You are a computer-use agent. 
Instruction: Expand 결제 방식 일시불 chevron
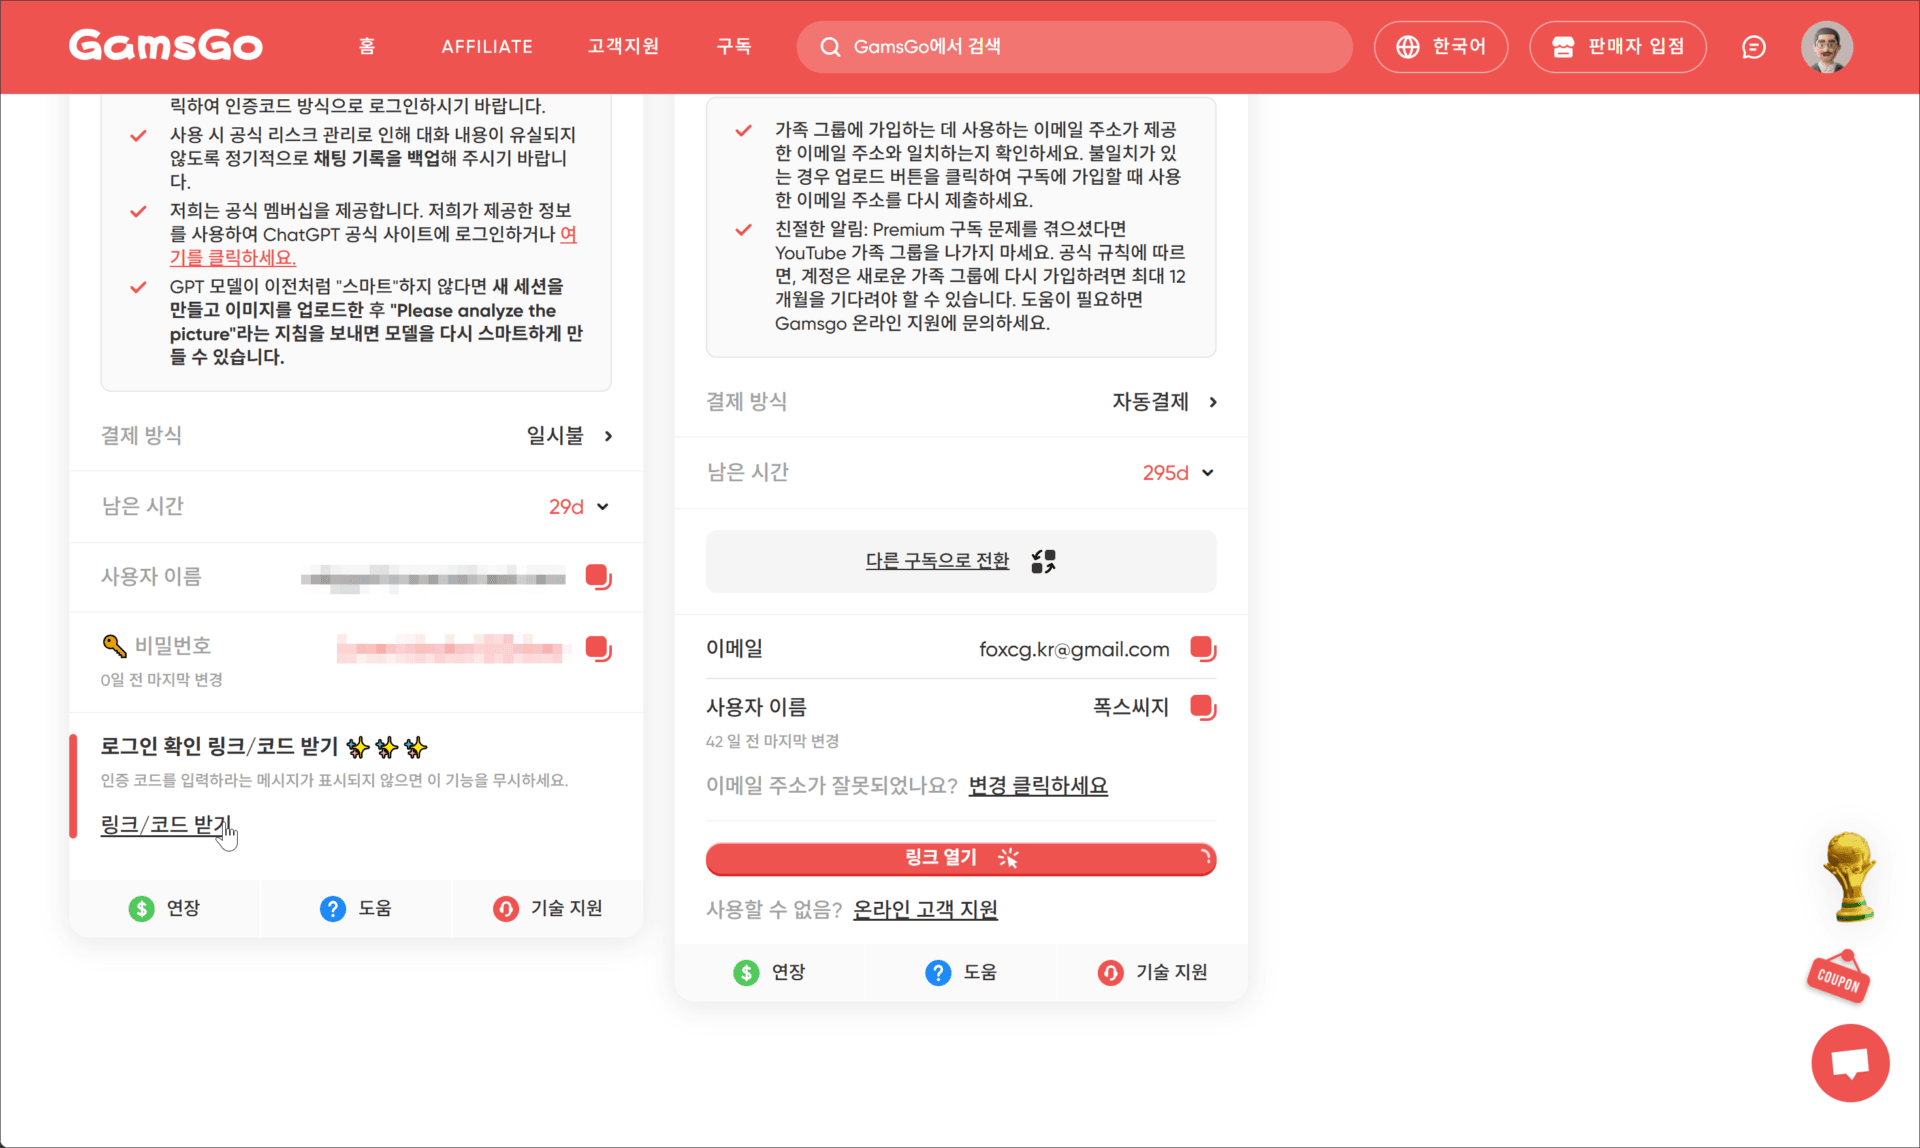click(x=608, y=436)
